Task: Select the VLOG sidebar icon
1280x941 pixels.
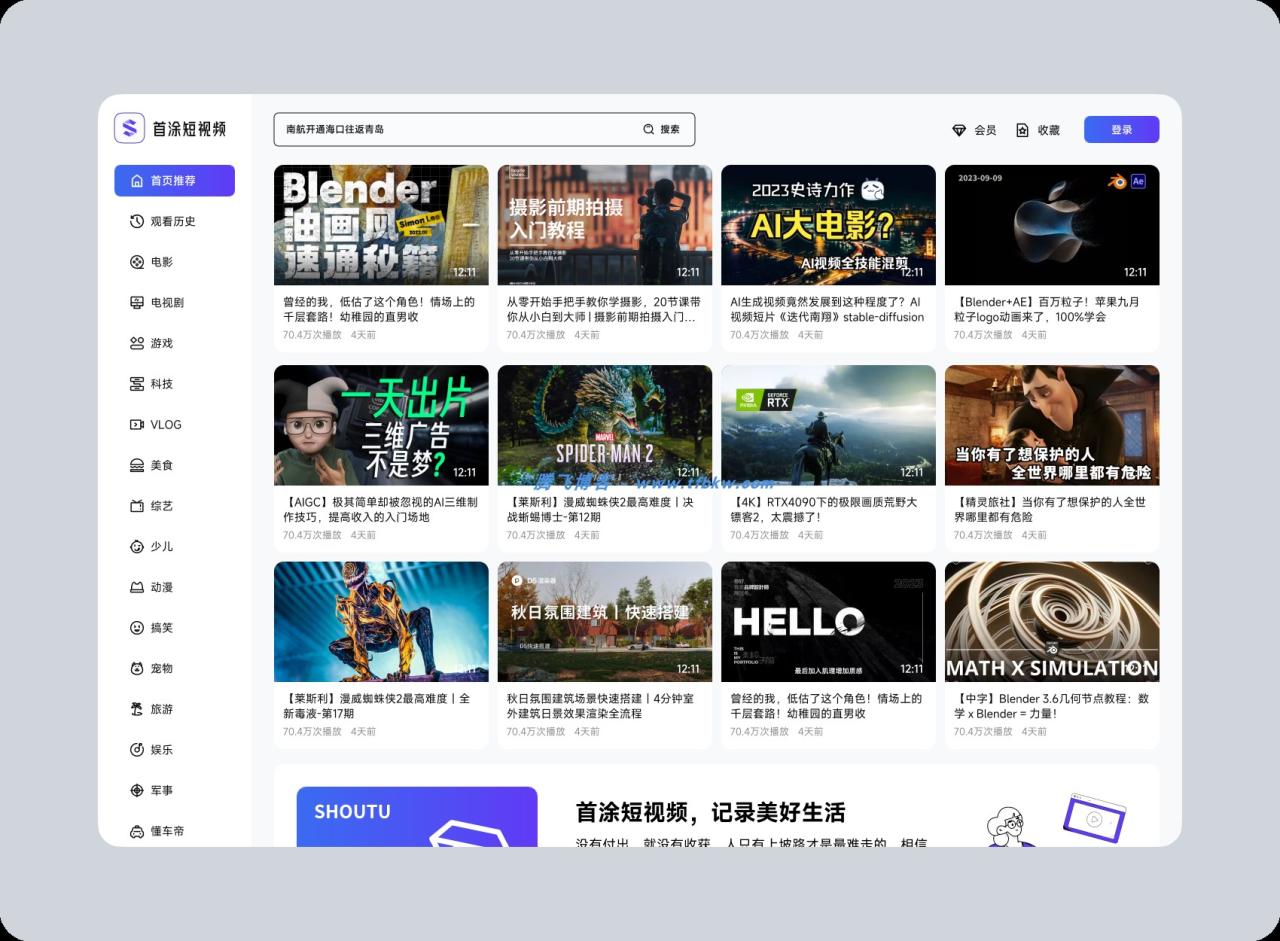Action: pyautogui.click(x=136, y=424)
